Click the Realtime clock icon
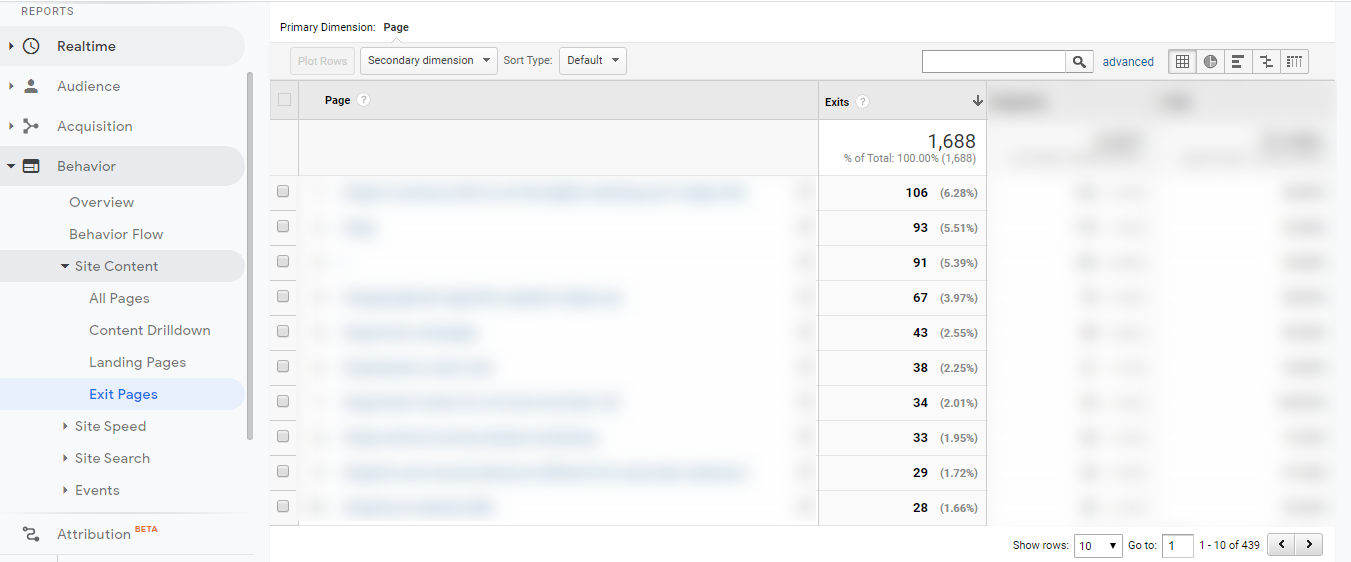Image resolution: width=1351 pixels, height=562 pixels. (31, 46)
